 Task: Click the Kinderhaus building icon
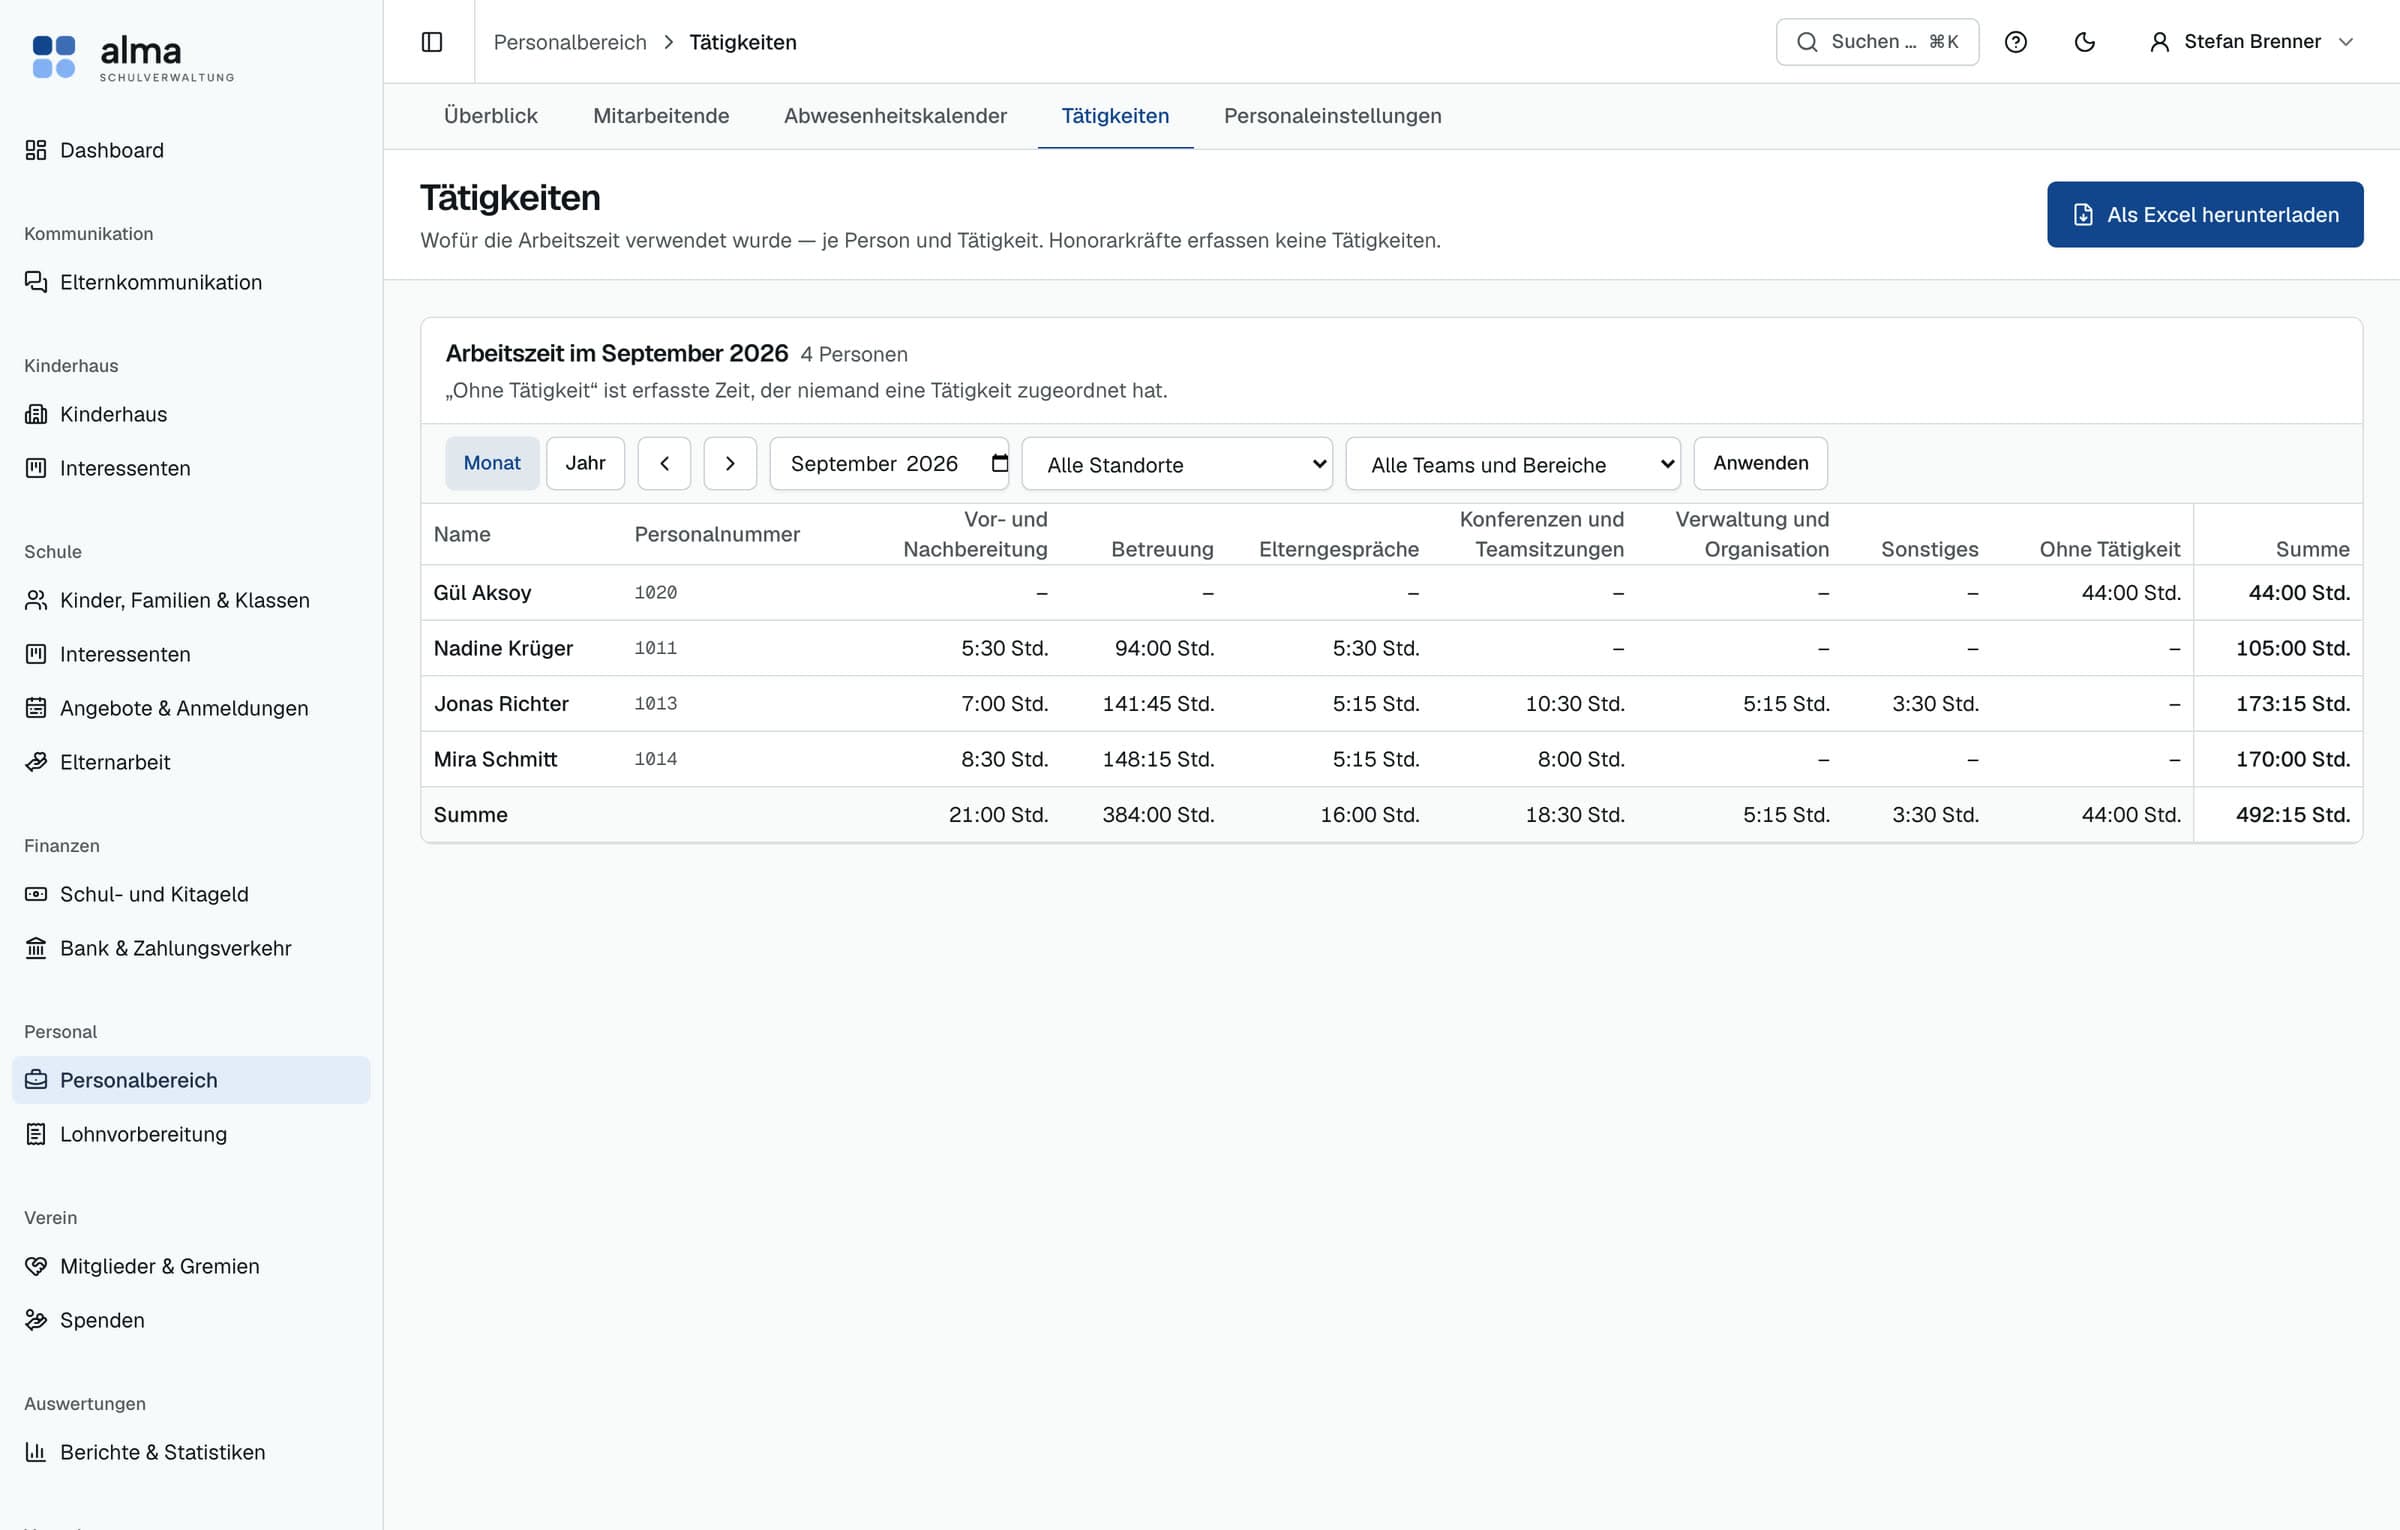[36, 414]
